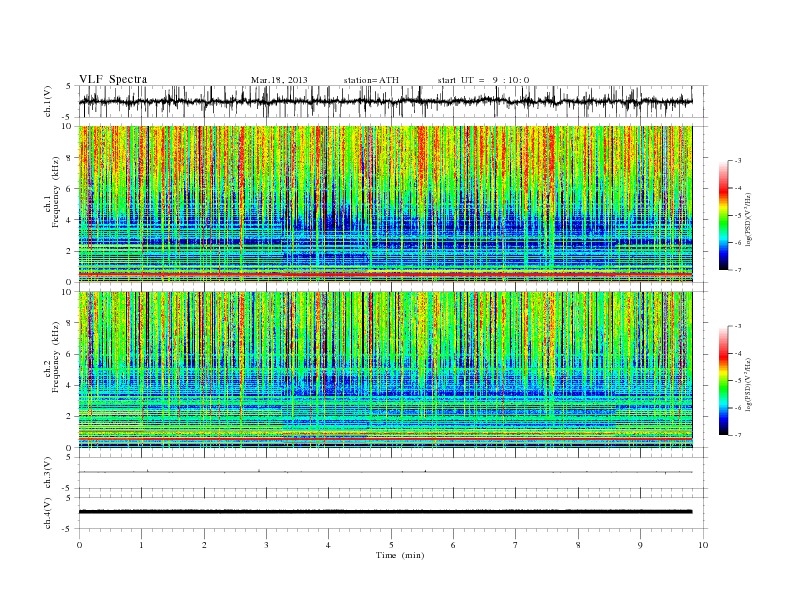Click the thick ch.4 voltage trace

385,512
